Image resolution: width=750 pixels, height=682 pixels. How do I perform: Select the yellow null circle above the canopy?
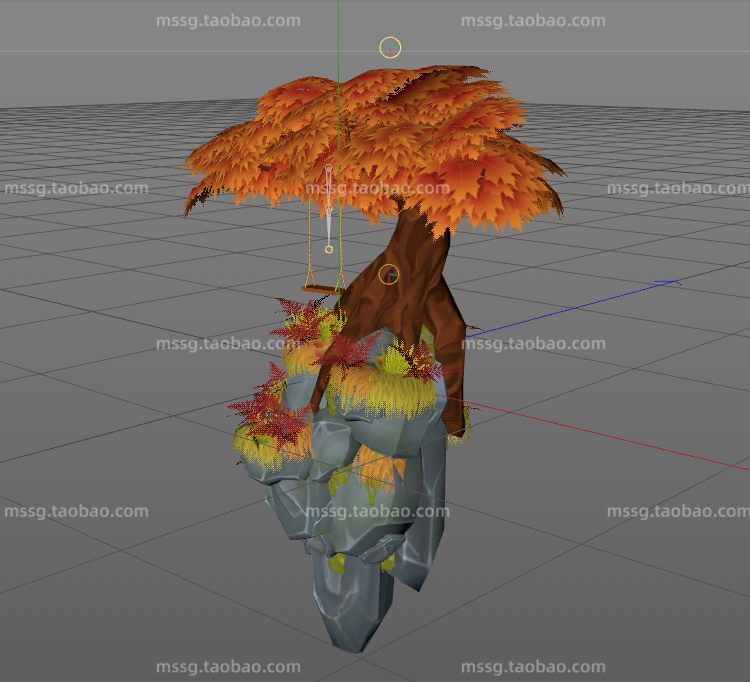coord(390,48)
